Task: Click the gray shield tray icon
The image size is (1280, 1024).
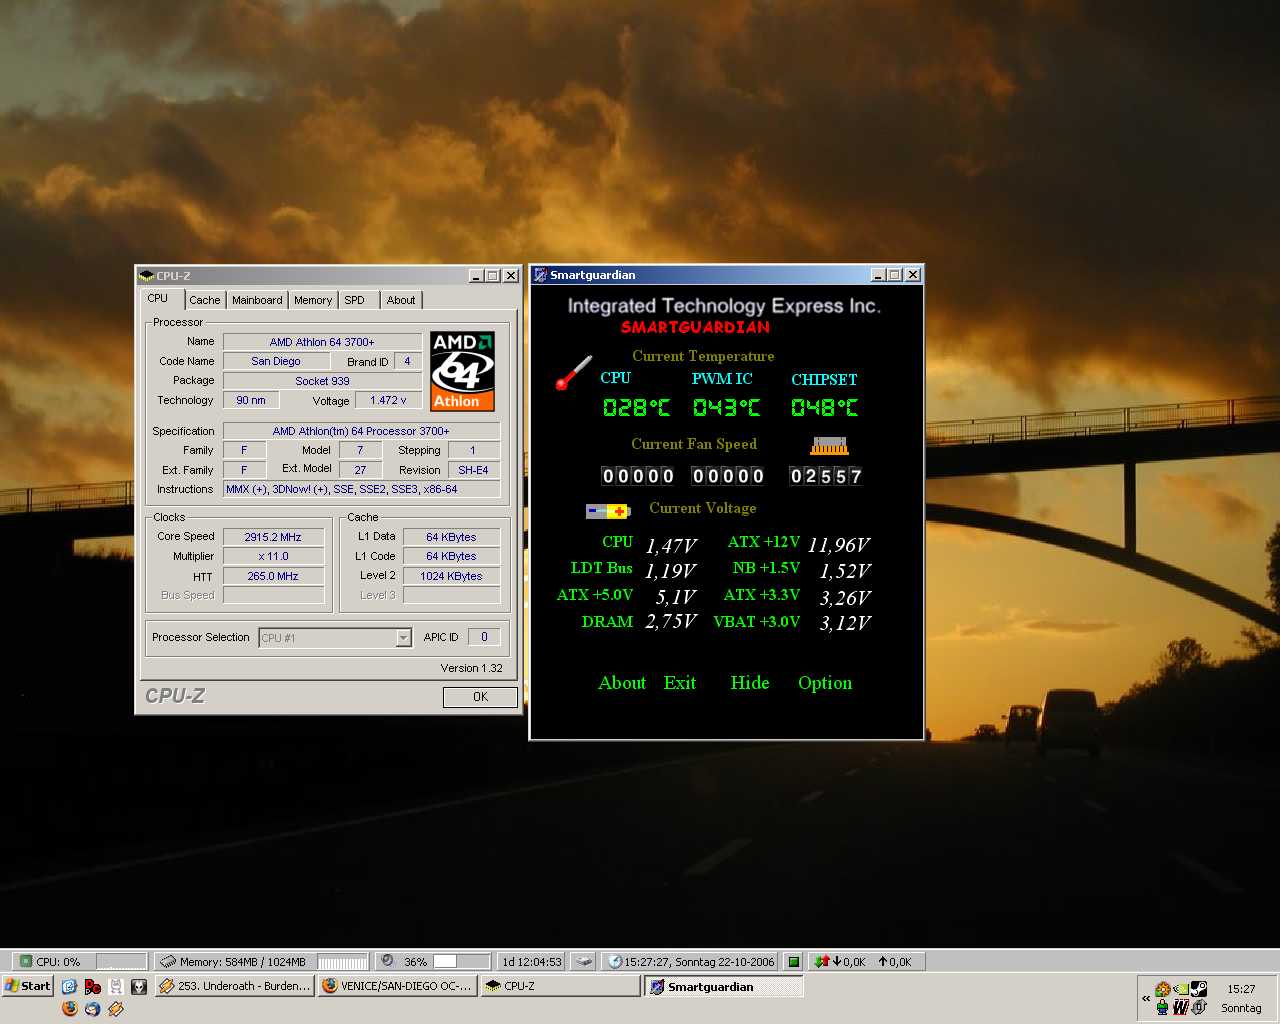Action: point(1199,1007)
